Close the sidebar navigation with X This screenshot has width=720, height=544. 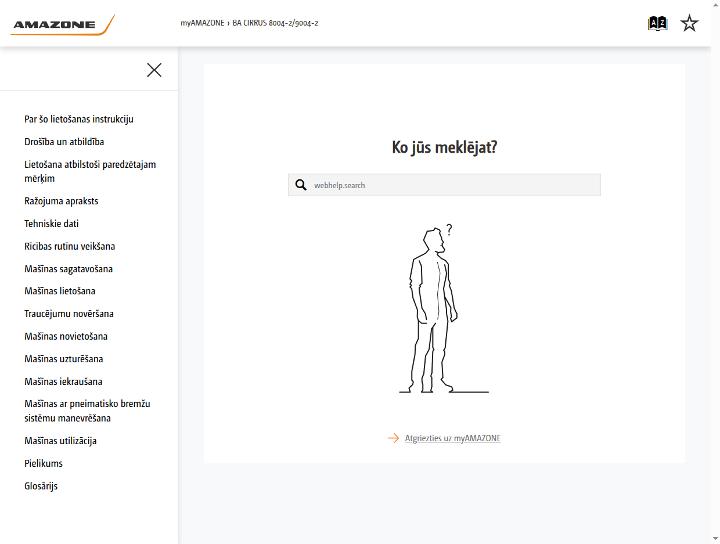click(154, 70)
